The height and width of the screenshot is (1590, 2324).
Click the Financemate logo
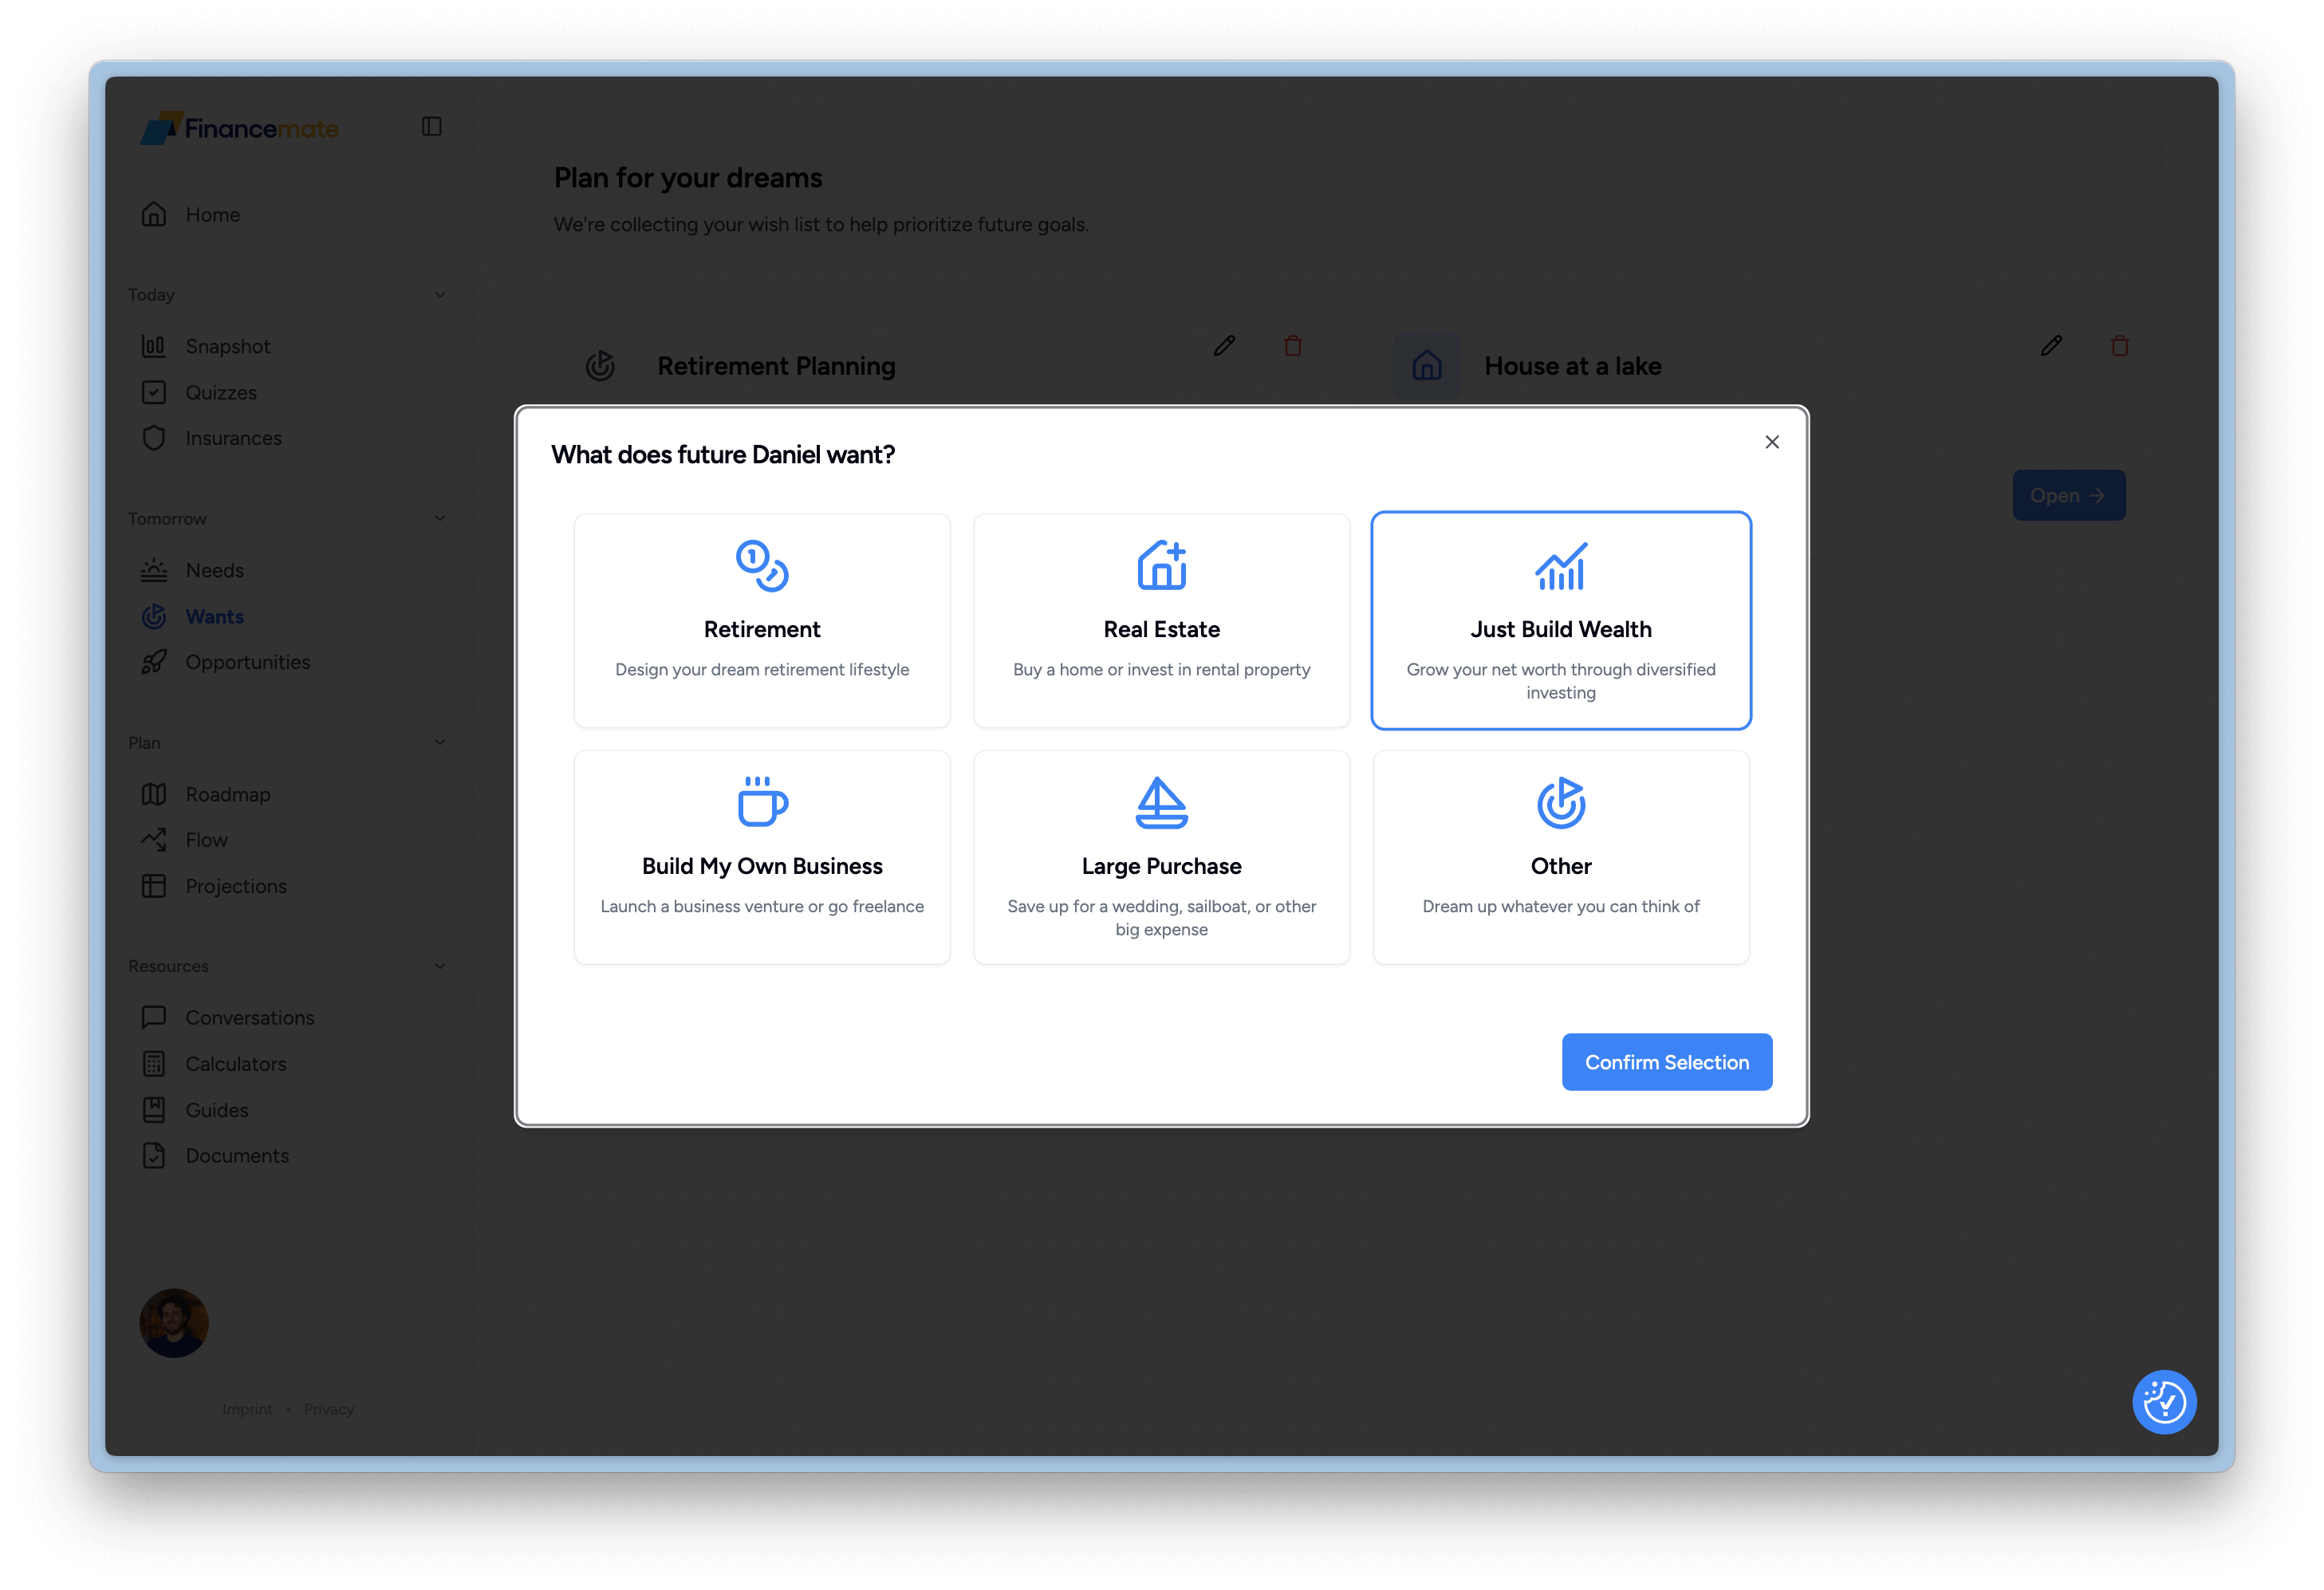click(x=240, y=128)
